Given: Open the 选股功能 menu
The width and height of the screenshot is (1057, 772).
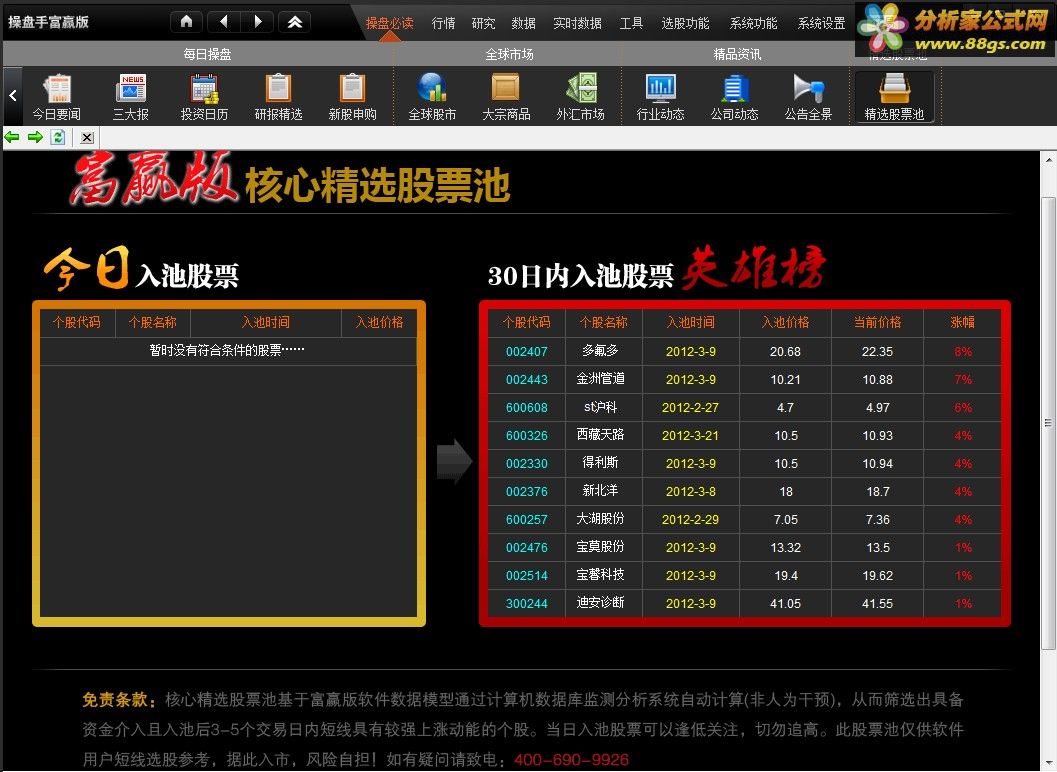Looking at the screenshot, I should click(x=685, y=23).
